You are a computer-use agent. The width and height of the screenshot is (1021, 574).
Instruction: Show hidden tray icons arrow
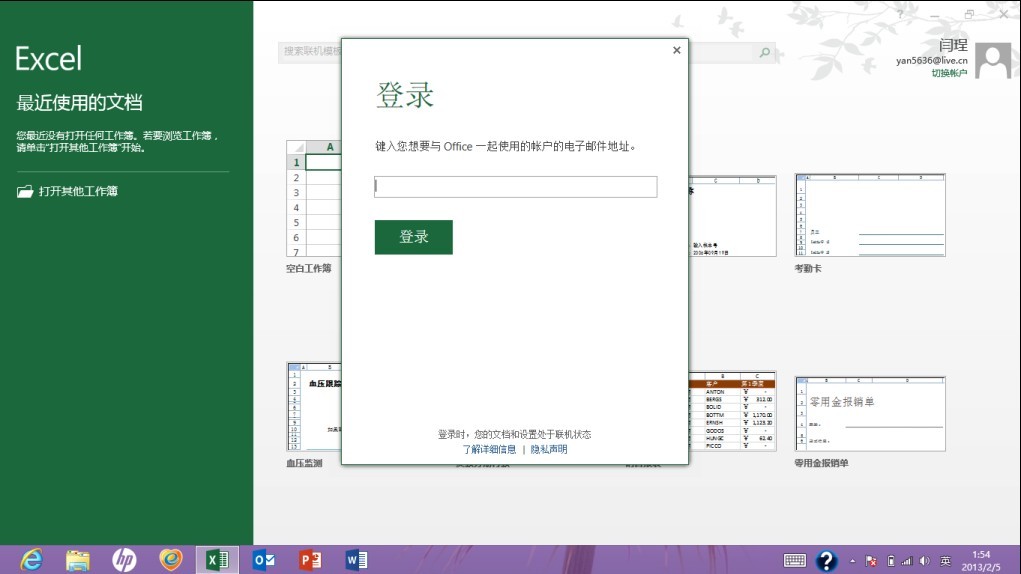click(x=852, y=561)
